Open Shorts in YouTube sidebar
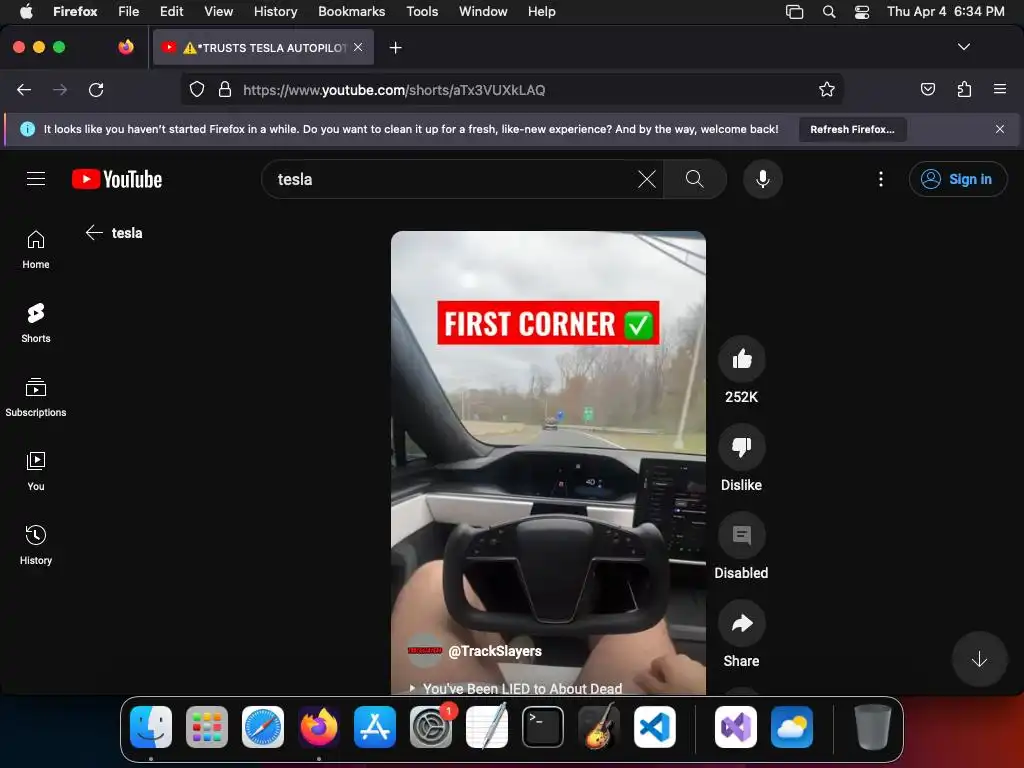Screen dimensions: 1024x768 [36, 323]
